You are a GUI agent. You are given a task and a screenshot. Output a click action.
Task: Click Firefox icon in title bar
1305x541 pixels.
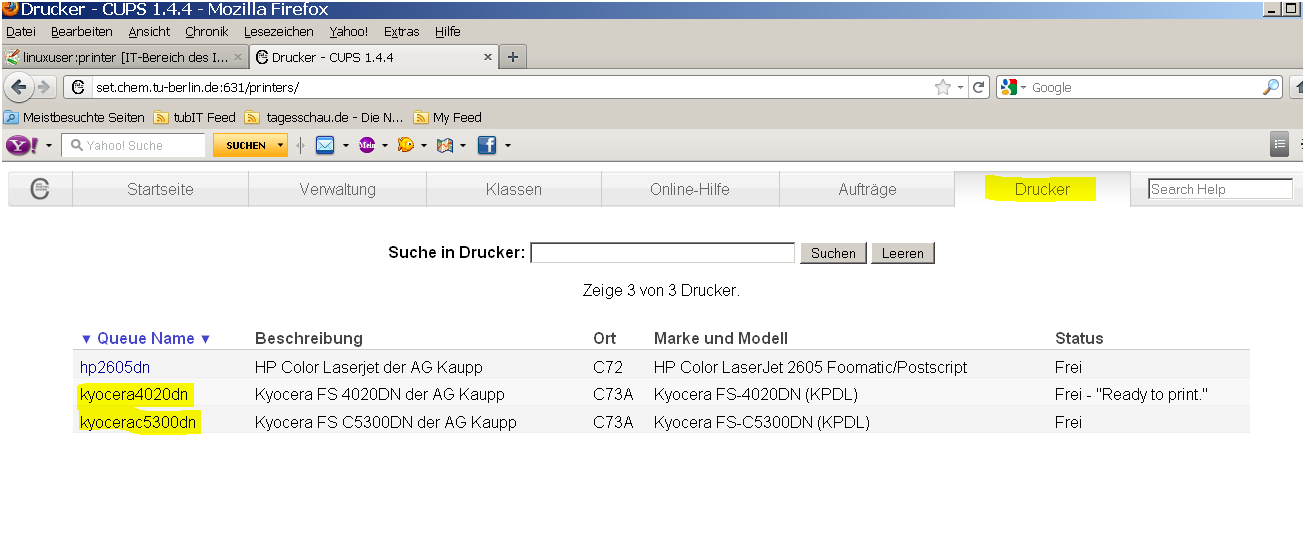(9, 9)
